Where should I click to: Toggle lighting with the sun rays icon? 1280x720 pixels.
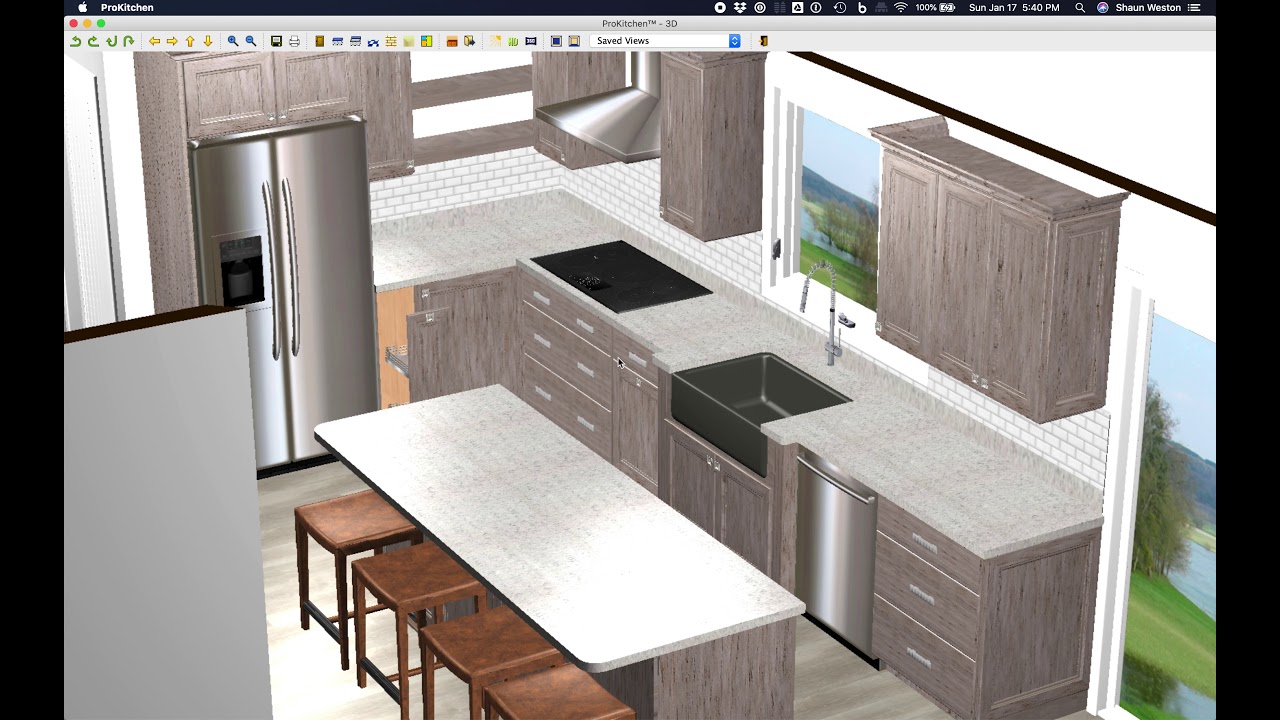(495, 41)
